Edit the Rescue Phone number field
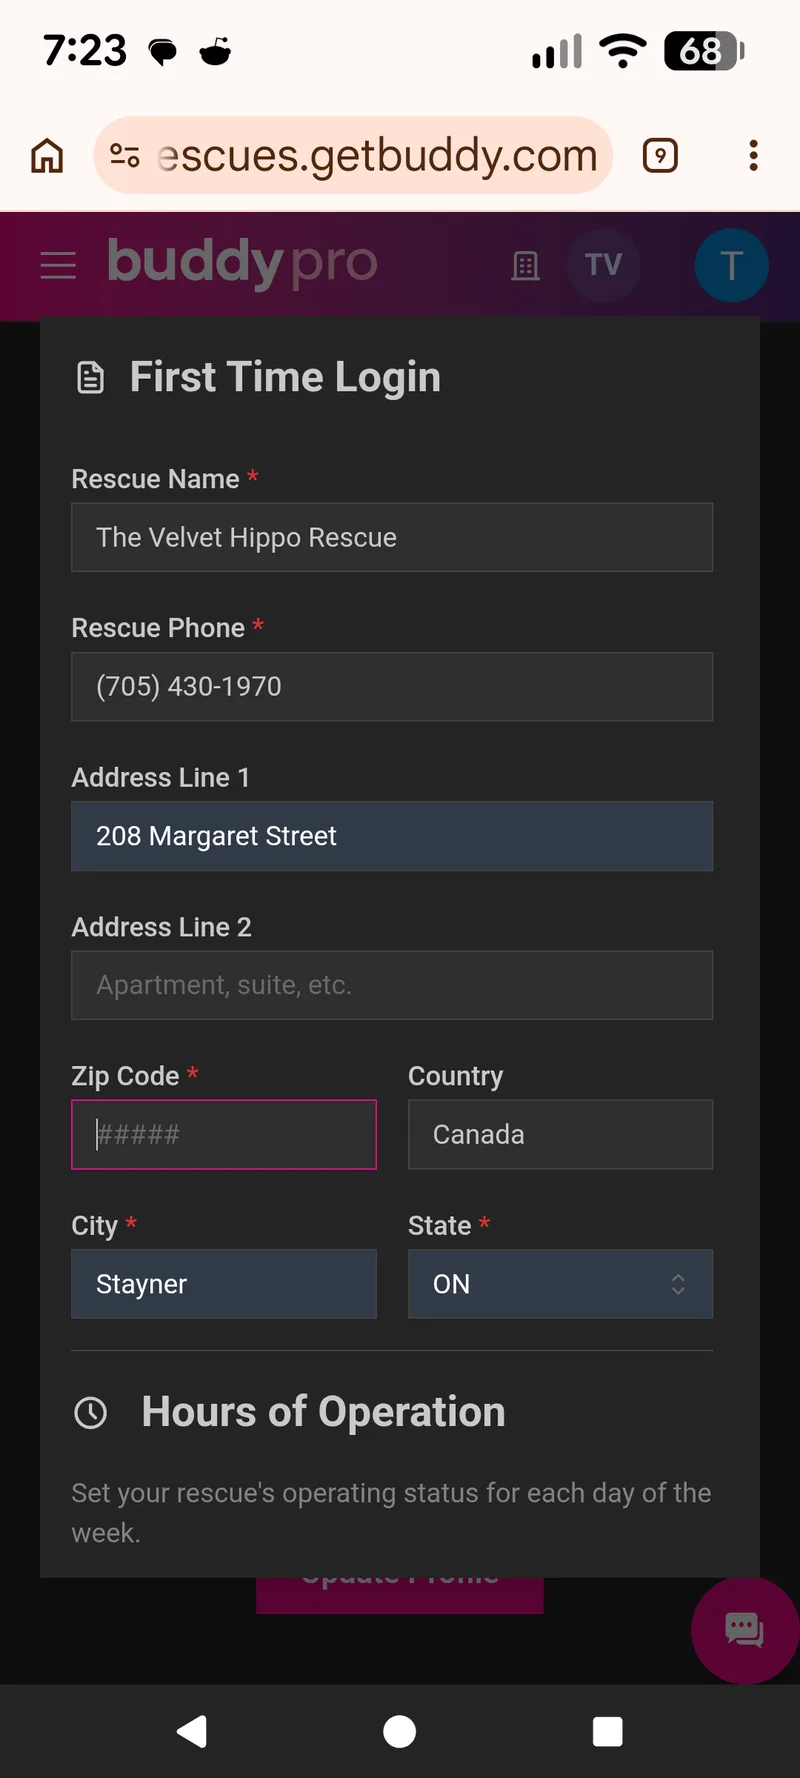Viewport: 800px width, 1778px height. point(391,687)
